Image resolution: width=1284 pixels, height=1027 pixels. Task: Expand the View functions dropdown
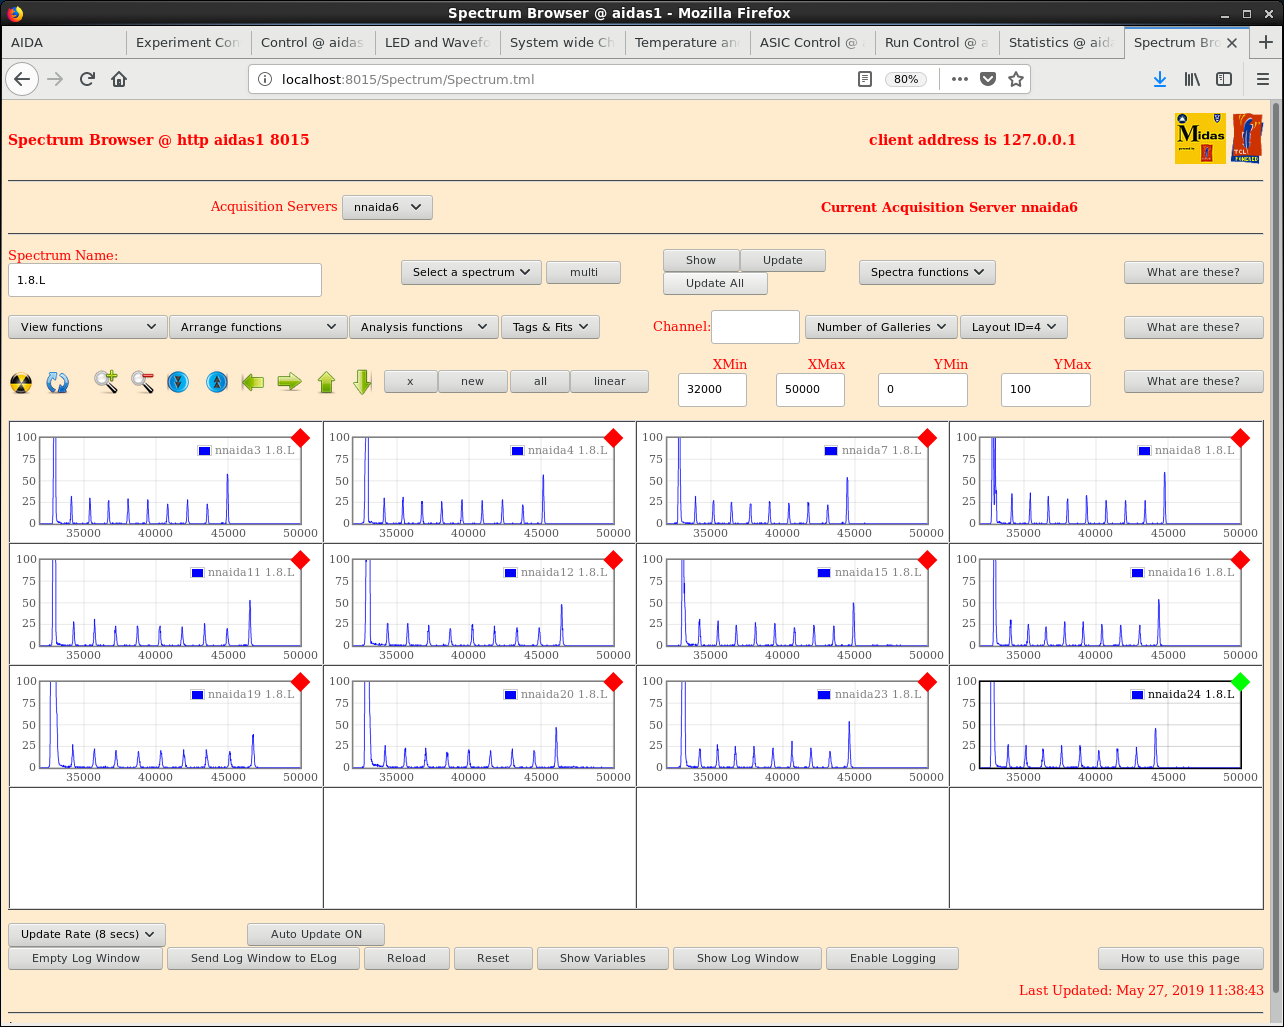[88, 327]
